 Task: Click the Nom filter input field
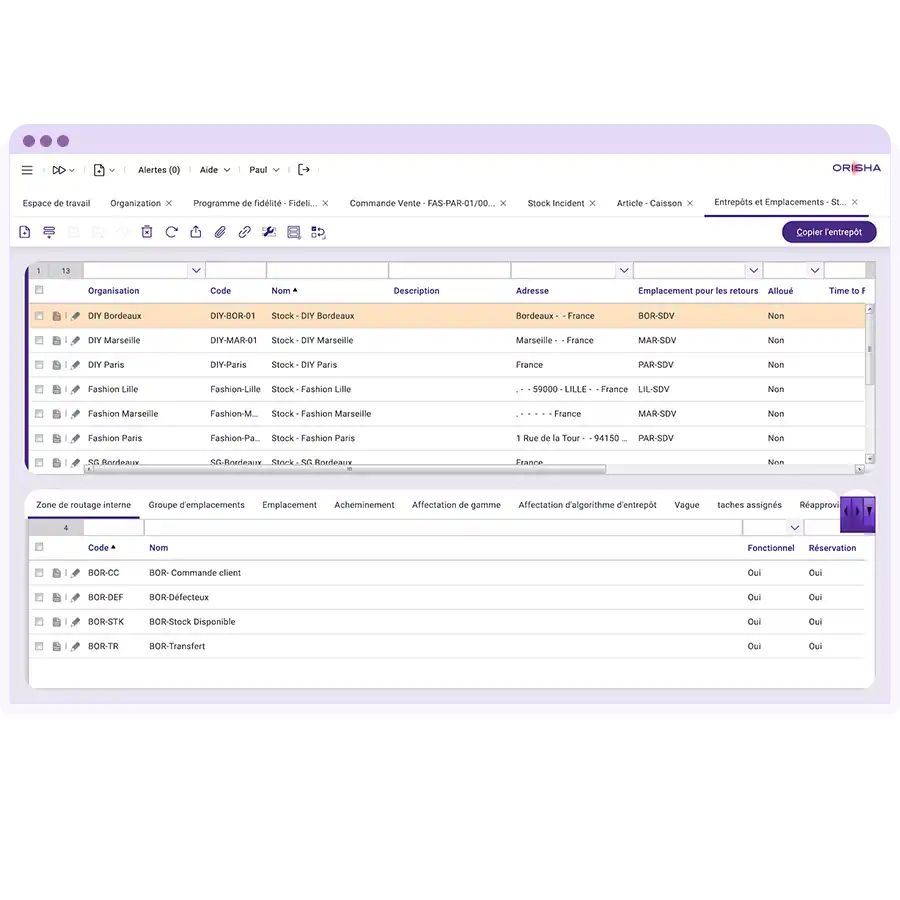coord(326,271)
